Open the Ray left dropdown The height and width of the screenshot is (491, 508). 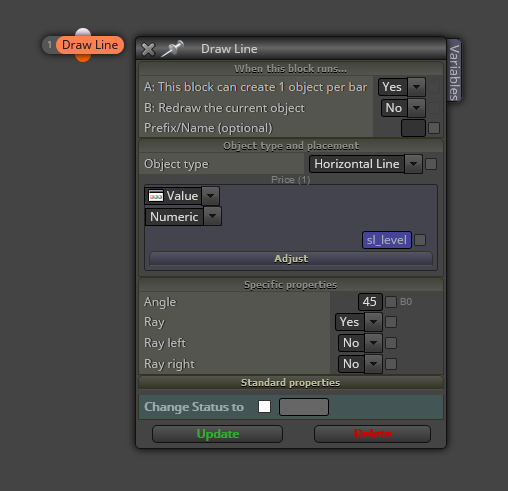click(373, 343)
